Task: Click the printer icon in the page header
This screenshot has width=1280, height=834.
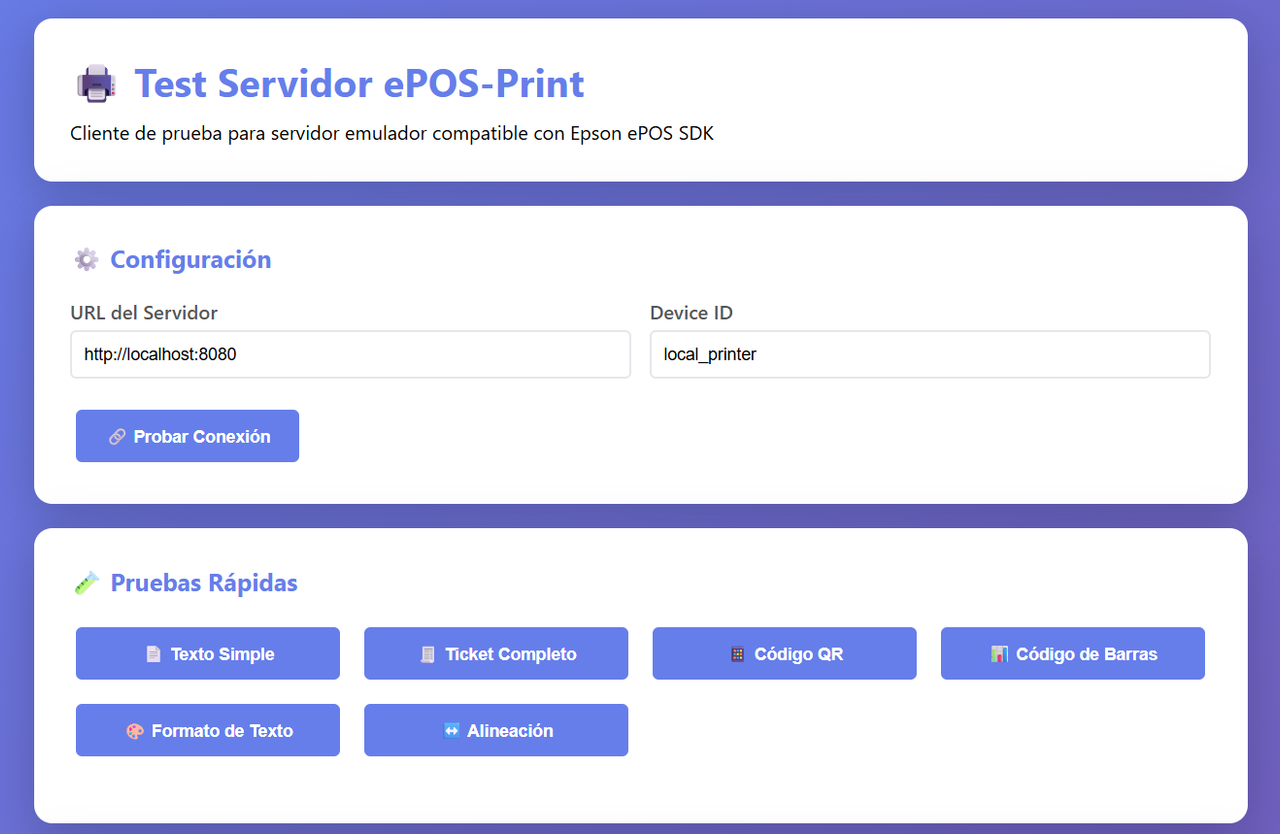Action: (96, 83)
